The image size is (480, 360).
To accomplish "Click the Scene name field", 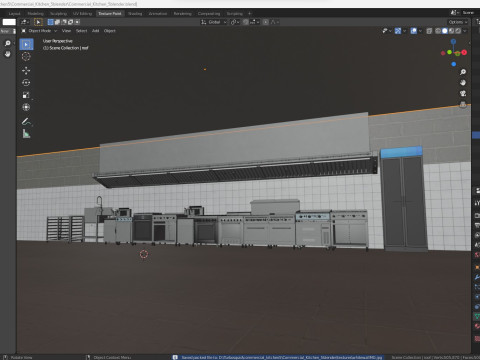I will click(468, 12).
